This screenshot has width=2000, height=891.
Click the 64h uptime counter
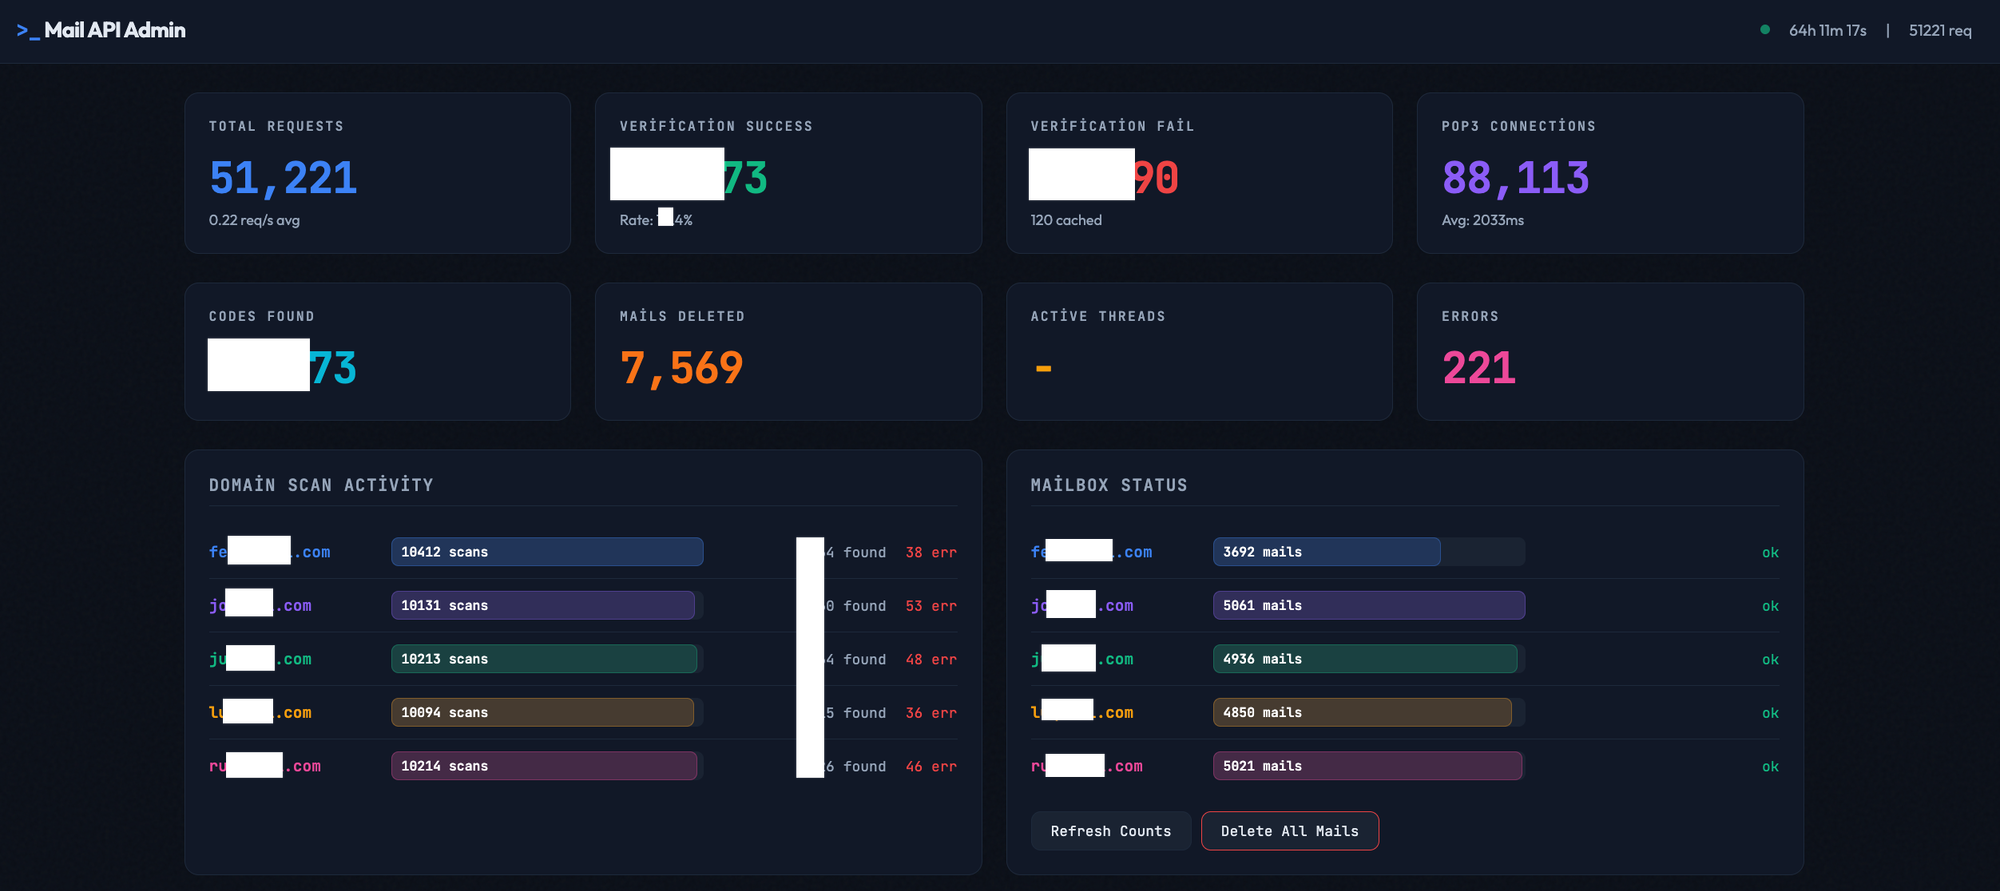tap(1827, 31)
